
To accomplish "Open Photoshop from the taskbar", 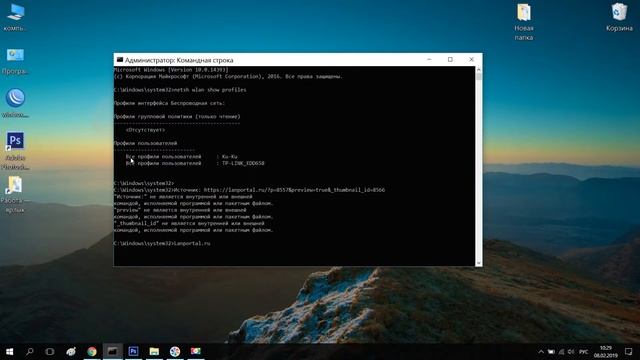I will 133,351.
